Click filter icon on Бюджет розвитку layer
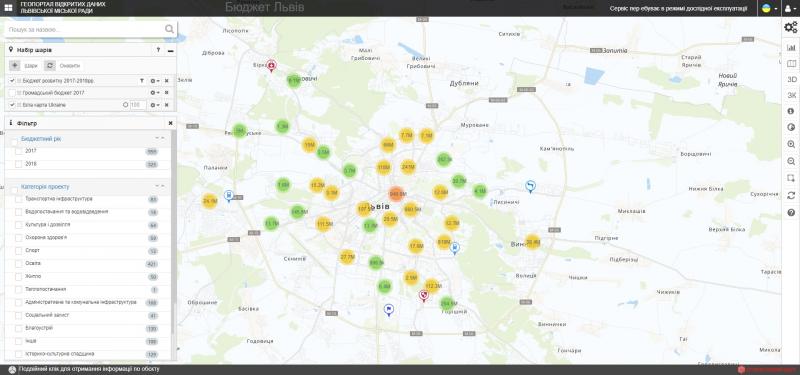Viewport: 800px width, 375px height. 142,81
